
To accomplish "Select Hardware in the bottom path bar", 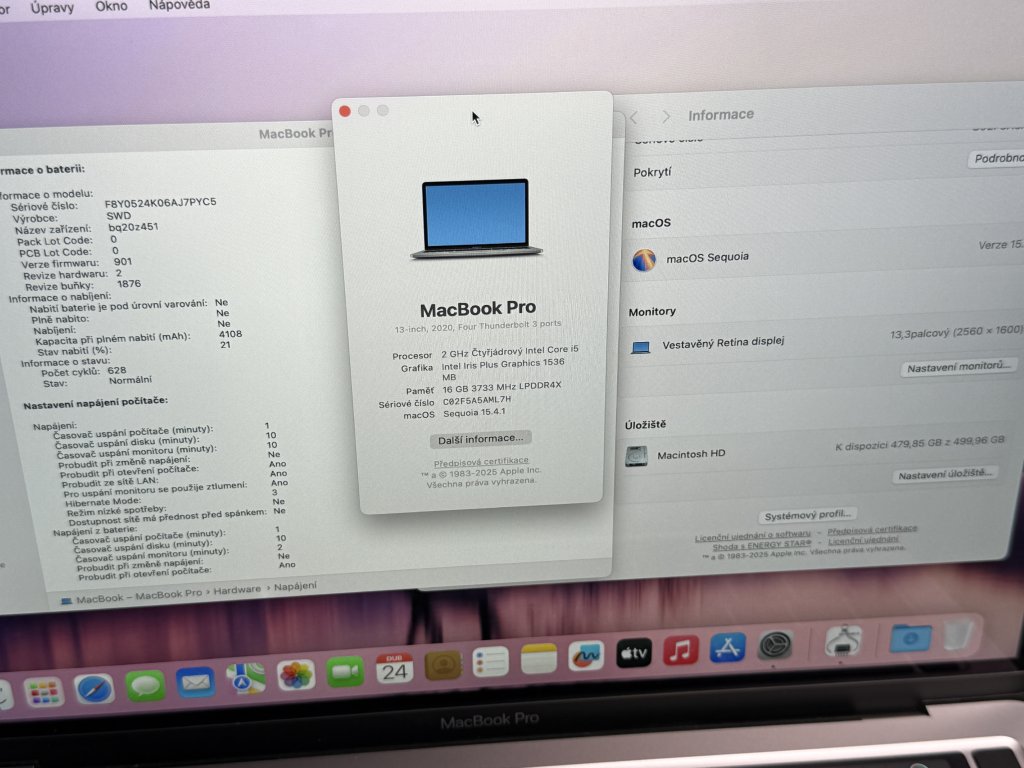I will coord(236,590).
